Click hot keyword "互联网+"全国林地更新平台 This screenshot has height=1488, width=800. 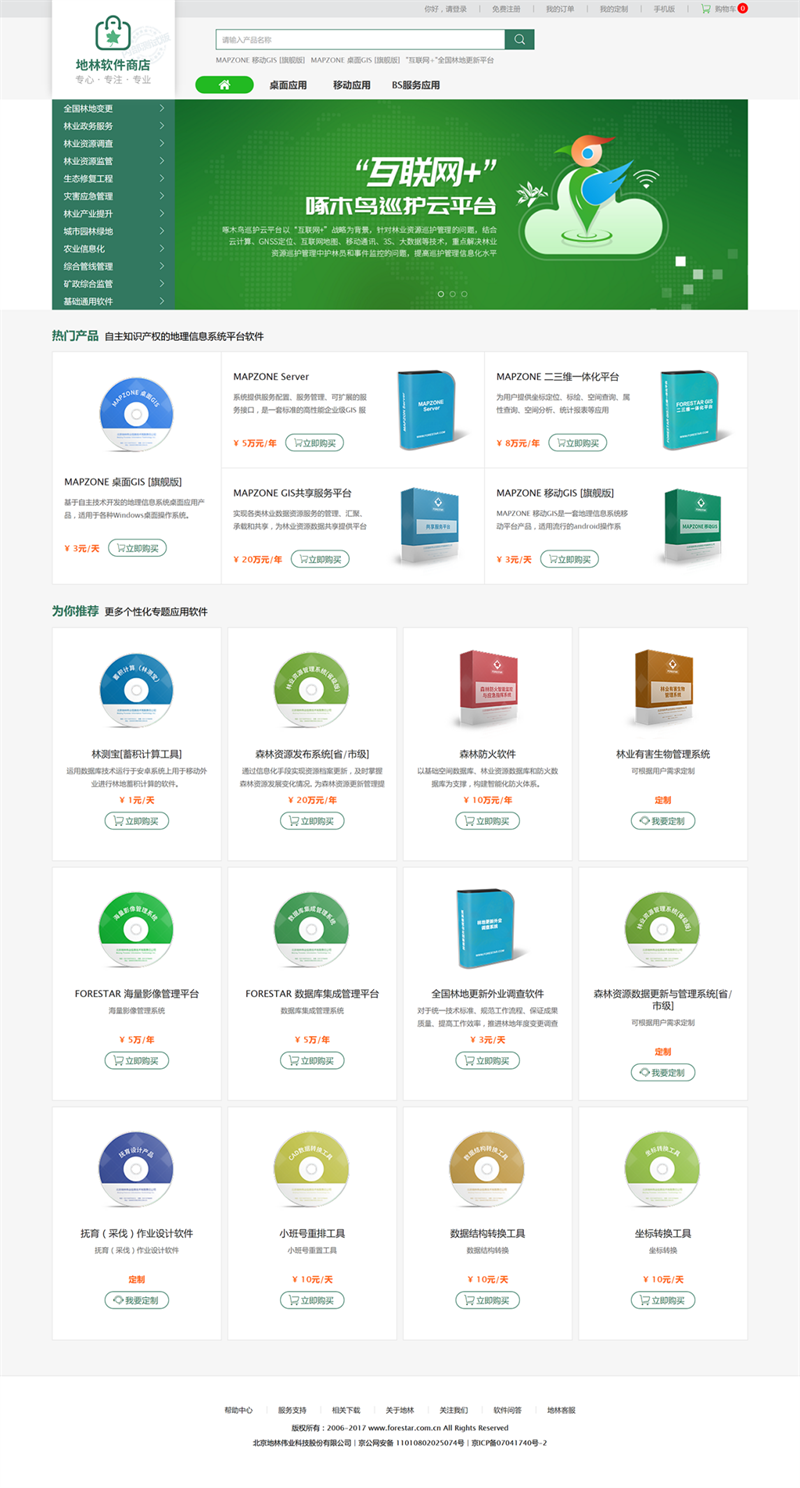pos(450,60)
